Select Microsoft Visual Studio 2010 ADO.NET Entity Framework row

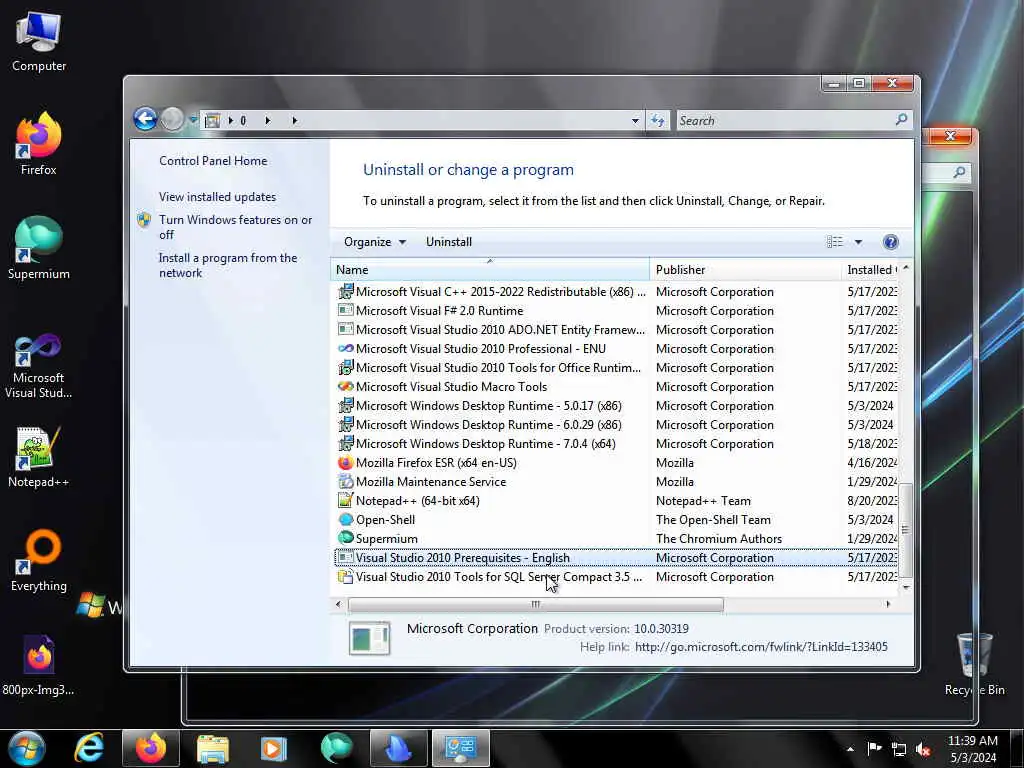[616, 330]
